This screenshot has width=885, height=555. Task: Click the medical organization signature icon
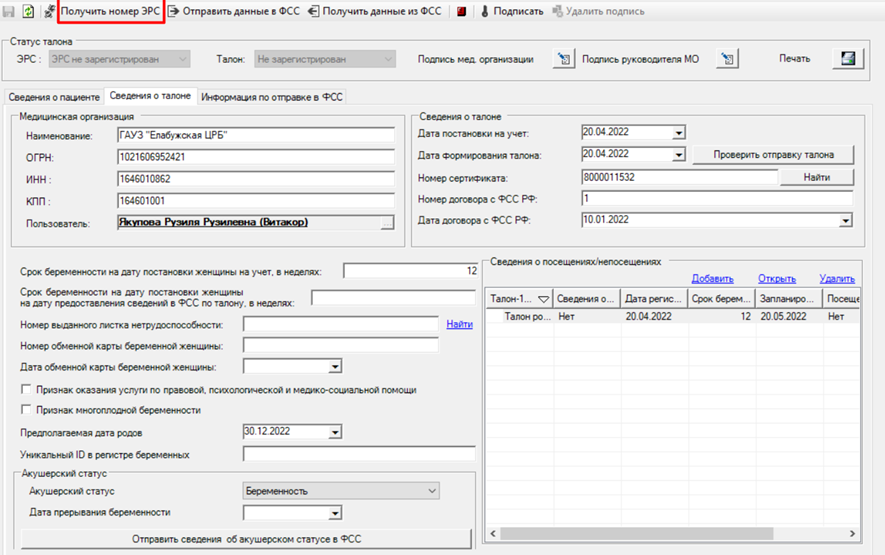coord(563,59)
